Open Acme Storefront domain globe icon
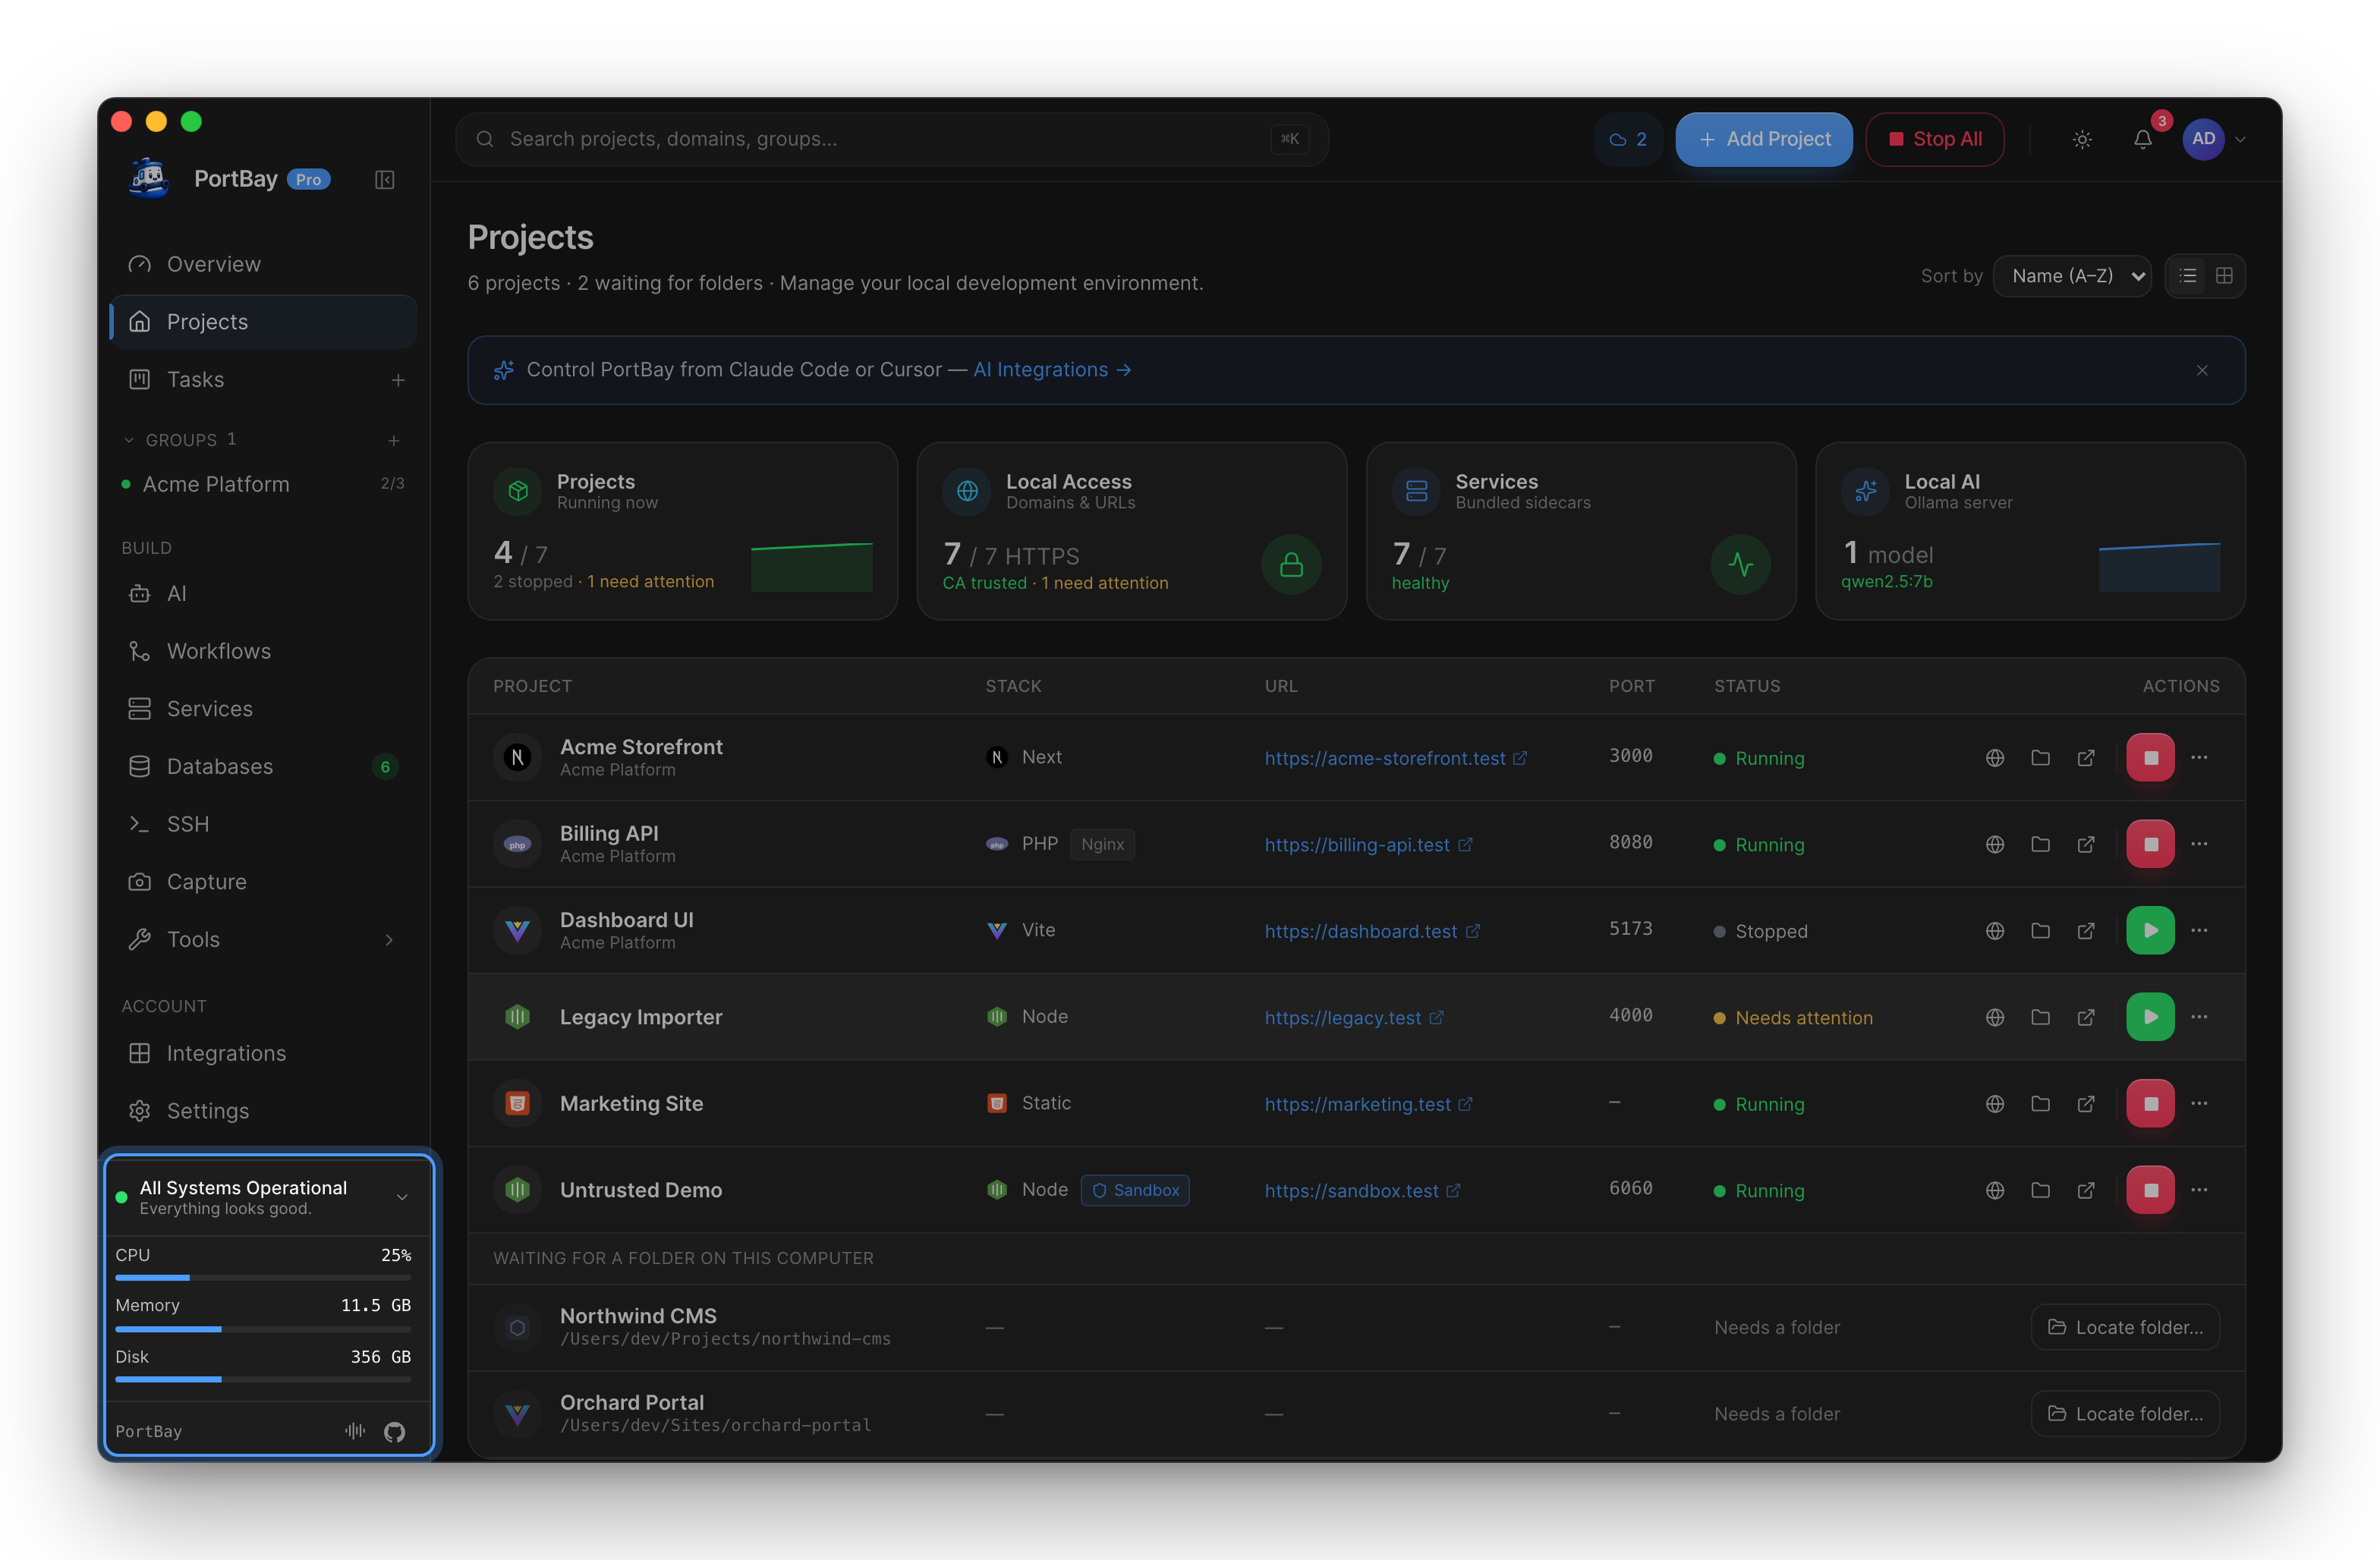The height and width of the screenshot is (1560, 2380). tap(1995, 758)
